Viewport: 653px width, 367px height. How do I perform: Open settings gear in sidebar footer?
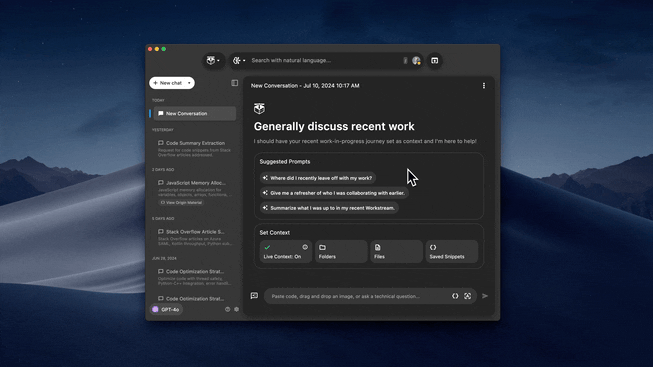[x=237, y=310]
